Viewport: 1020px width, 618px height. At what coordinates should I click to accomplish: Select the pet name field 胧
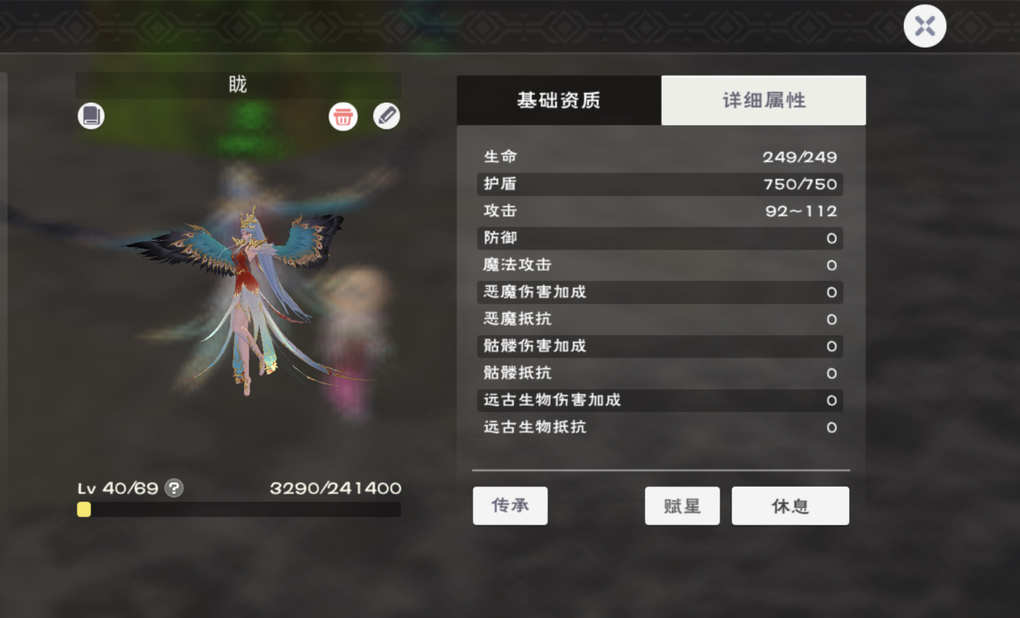pyautogui.click(x=238, y=85)
